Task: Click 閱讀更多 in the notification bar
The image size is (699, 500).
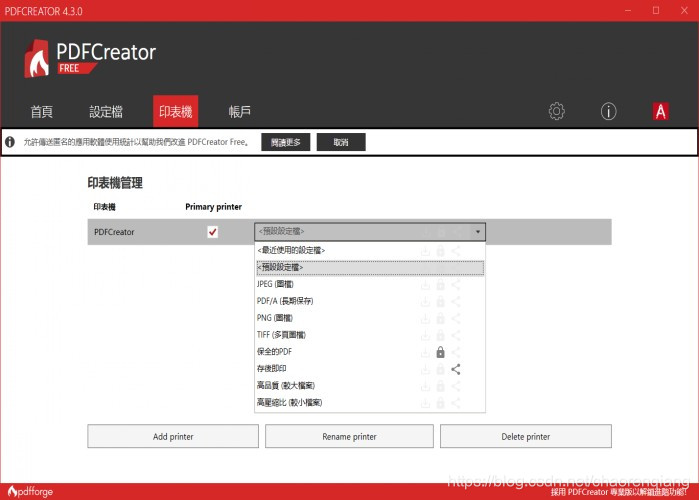Action: [285, 142]
